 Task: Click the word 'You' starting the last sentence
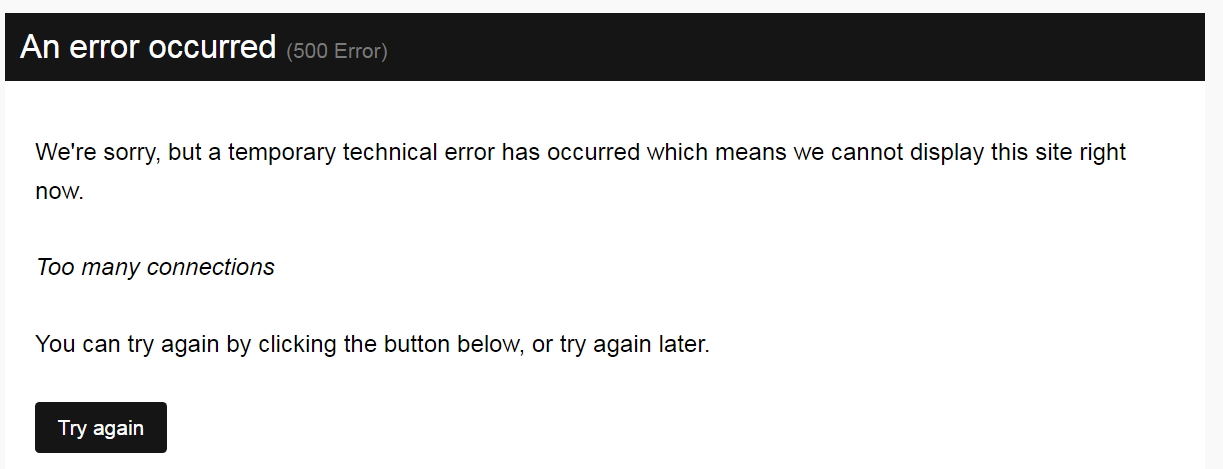pos(55,345)
